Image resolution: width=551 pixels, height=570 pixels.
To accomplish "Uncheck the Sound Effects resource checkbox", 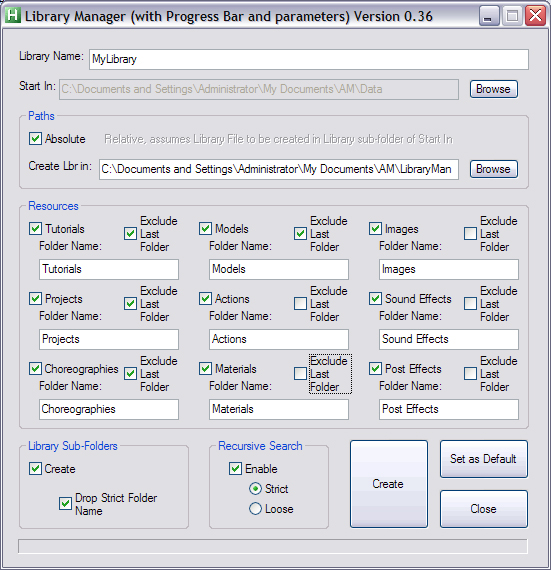I will (375, 299).
